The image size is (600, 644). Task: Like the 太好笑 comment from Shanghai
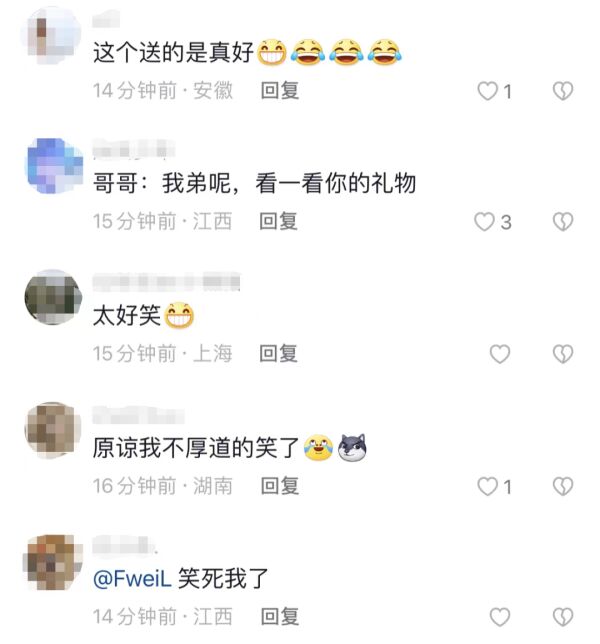pos(500,354)
